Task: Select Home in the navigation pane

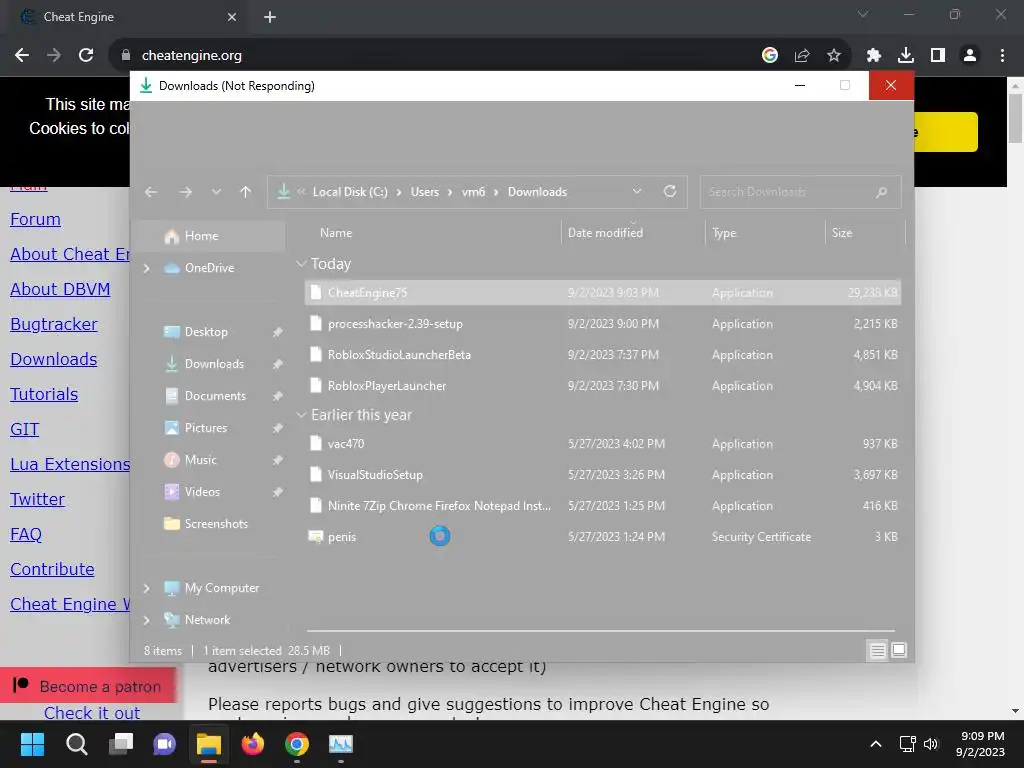Action: click(x=208, y=236)
